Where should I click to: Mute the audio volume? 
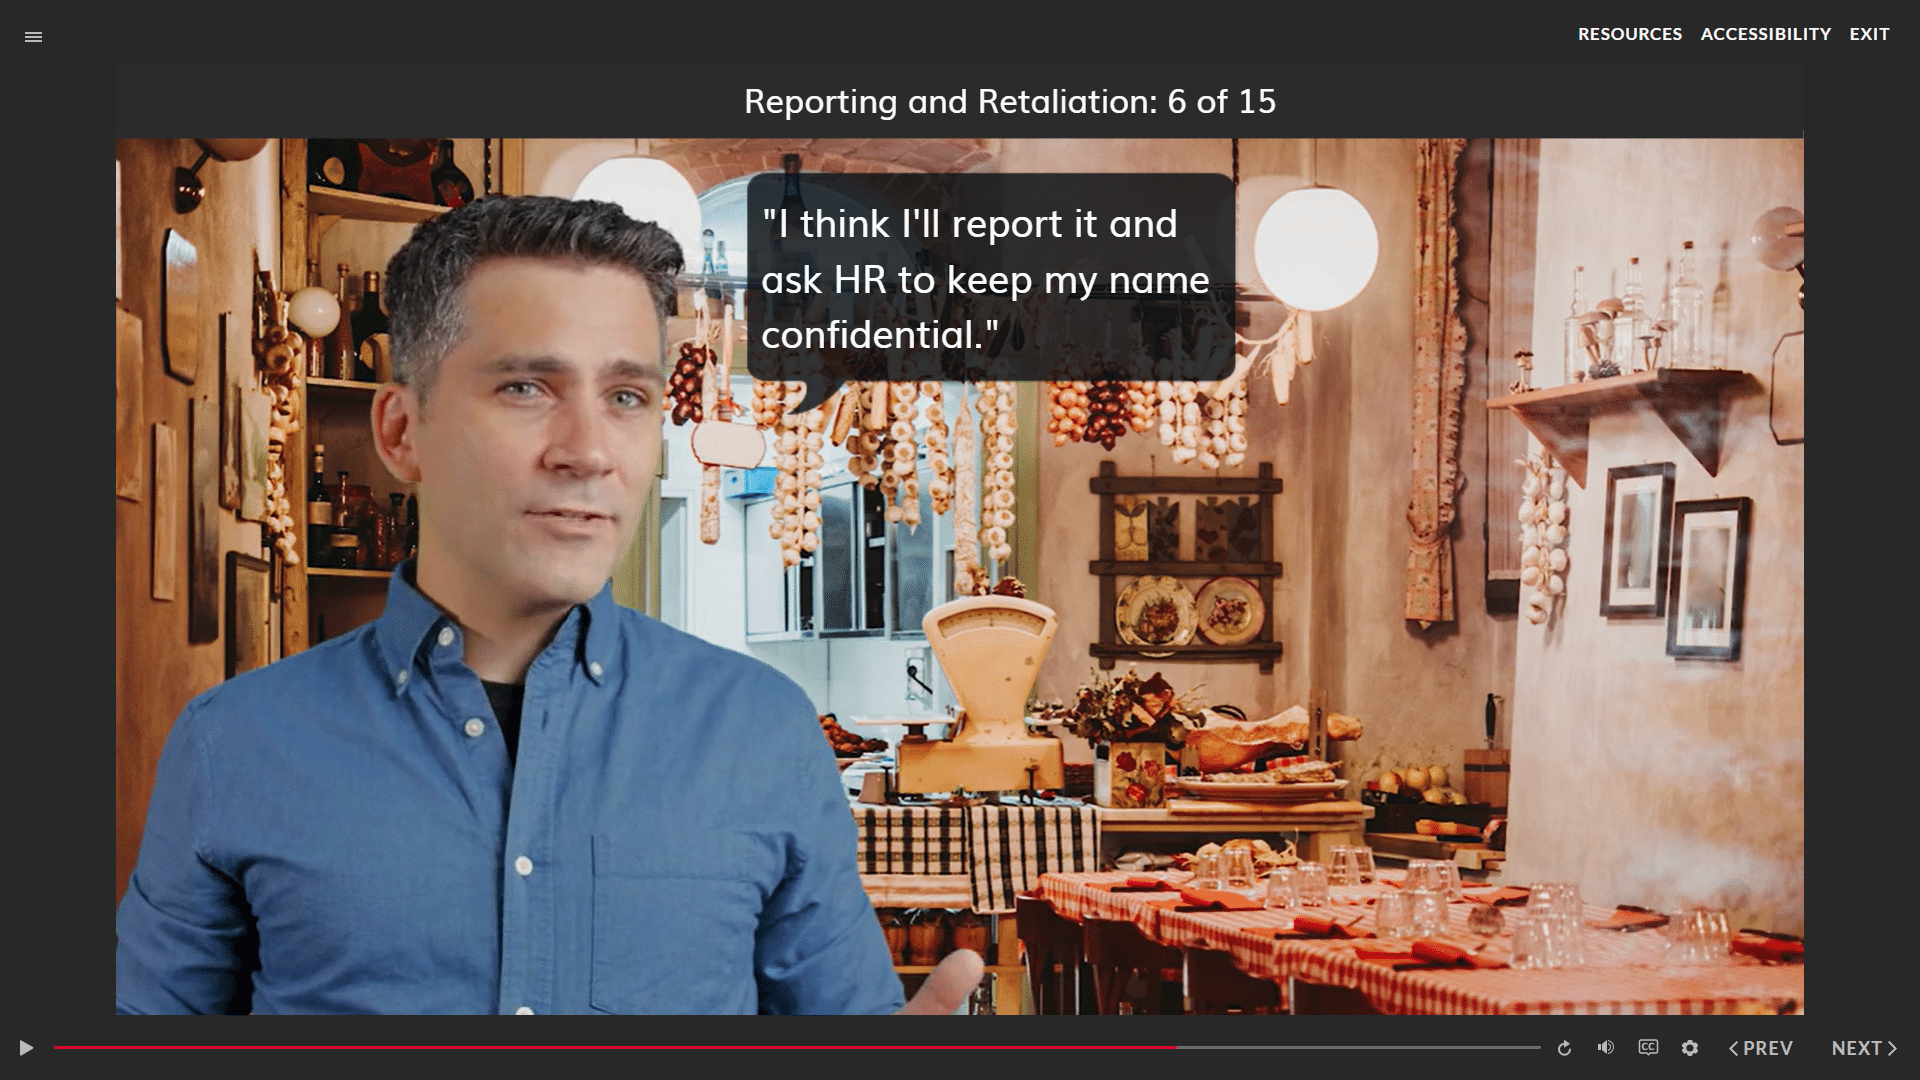point(1606,1047)
